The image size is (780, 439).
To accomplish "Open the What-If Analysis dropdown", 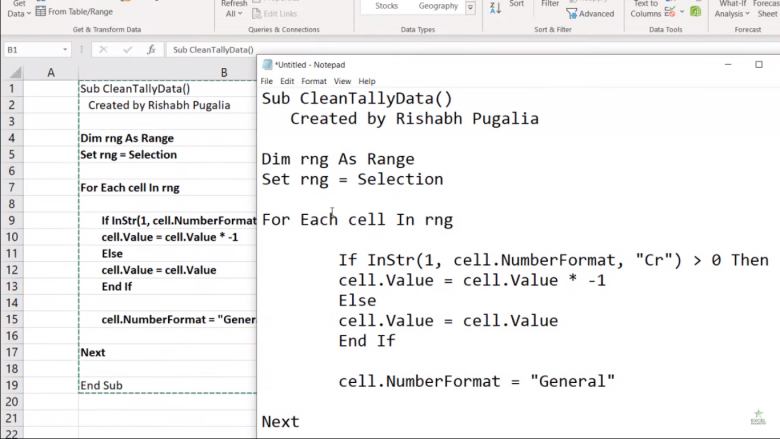I will click(x=731, y=14).
